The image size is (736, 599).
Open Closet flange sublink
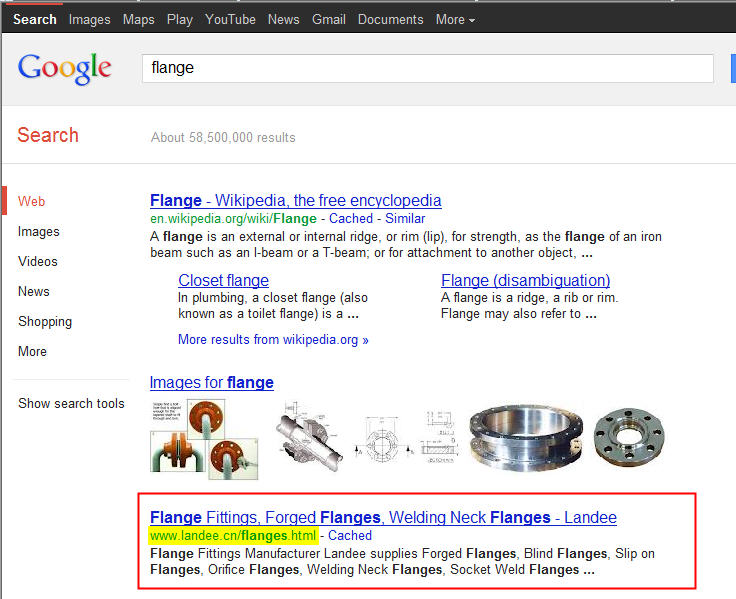pos(223,280)
